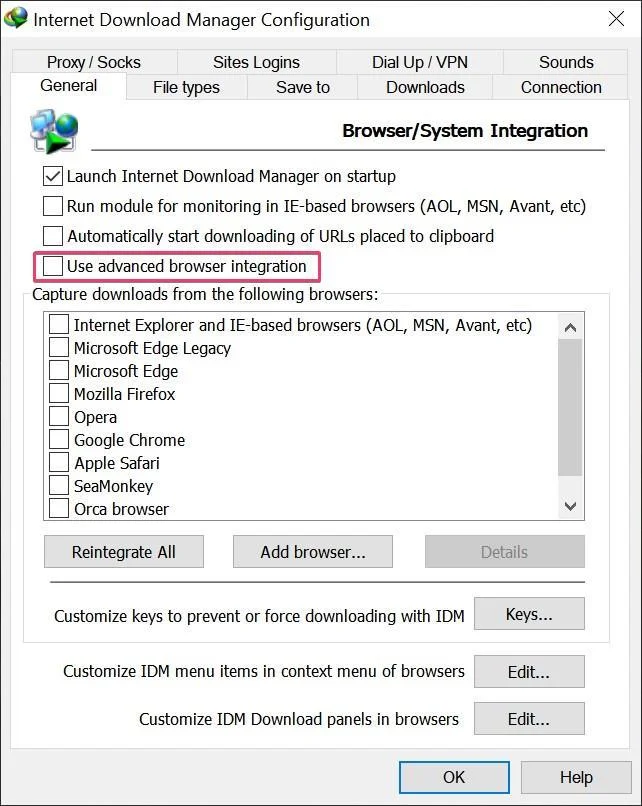Open the Keys... customization button
The width and height of the screenshot is (642, 806).
pos(529,613)
